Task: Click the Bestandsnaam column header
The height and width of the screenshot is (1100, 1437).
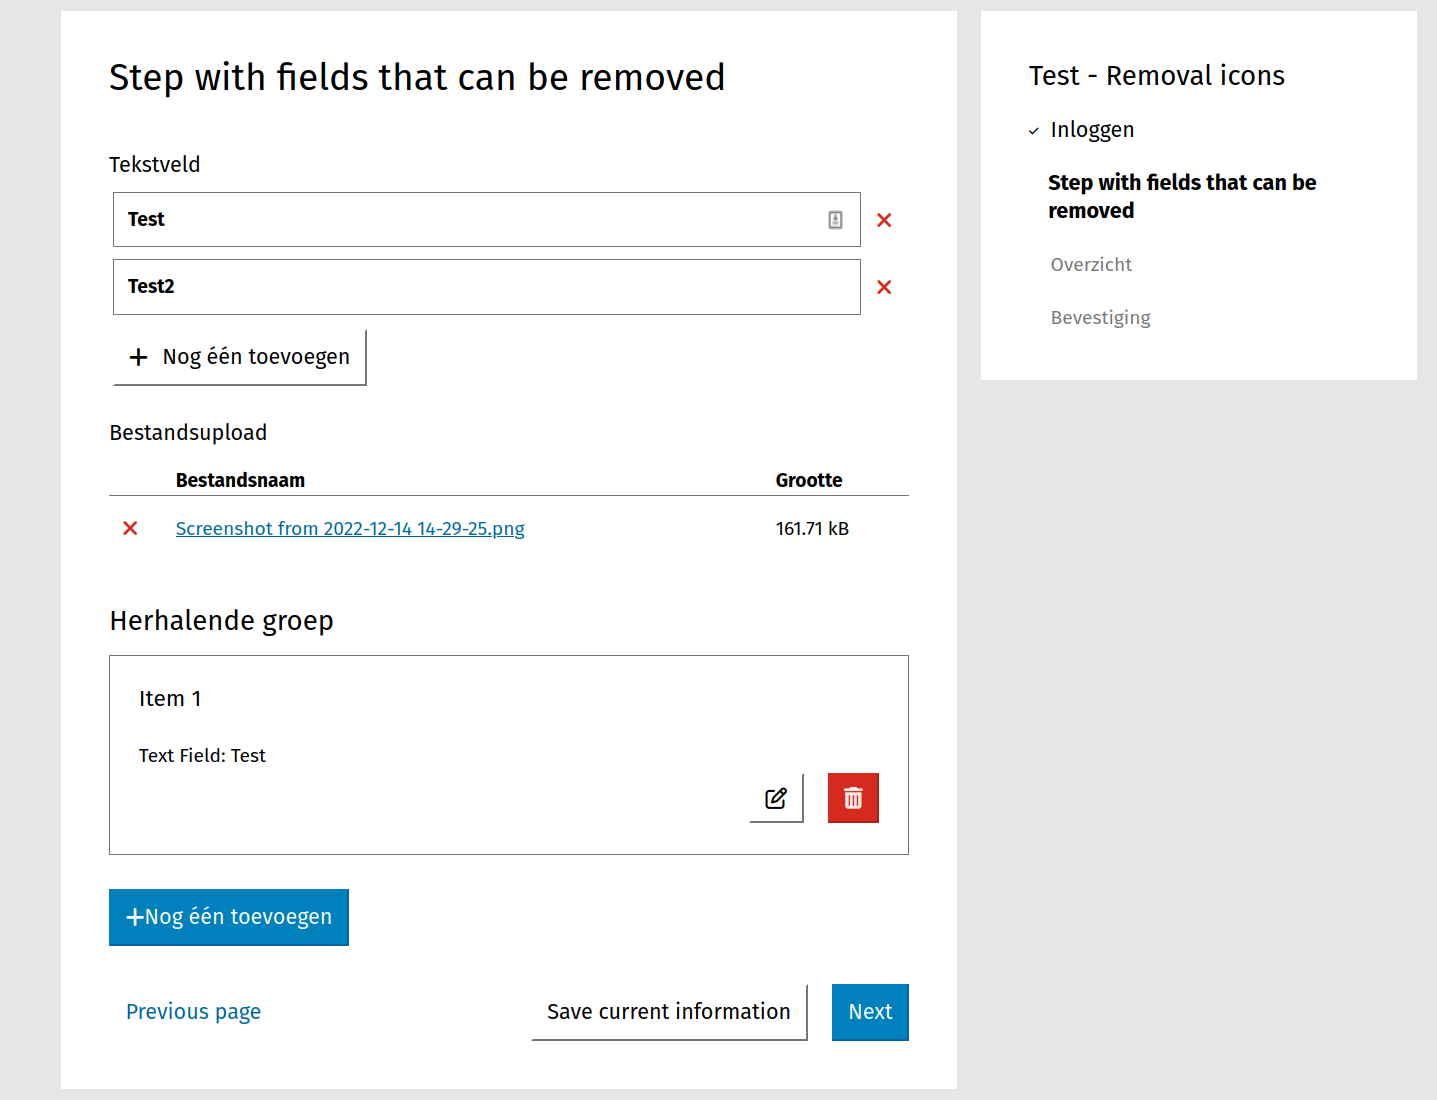Action: coord(240,480)
